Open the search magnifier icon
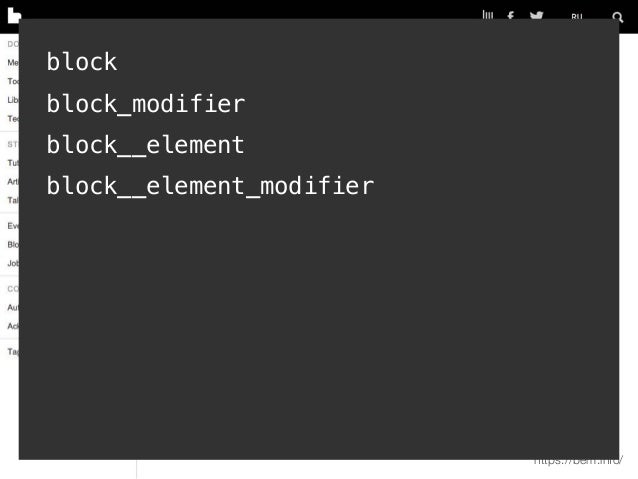Viewport: 638px width, 479px height. [x=618, y=17]
